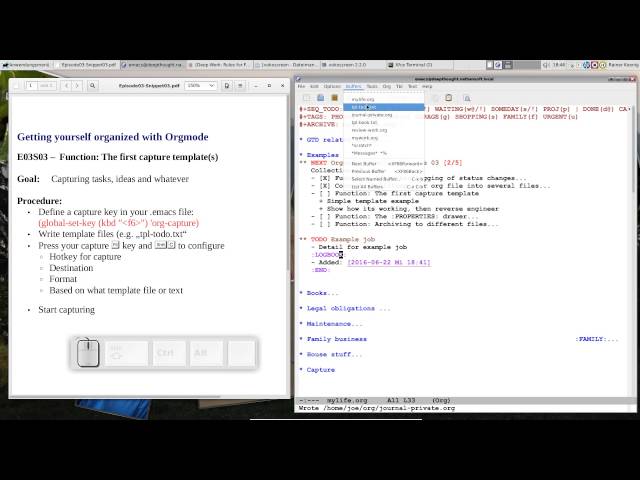Toggle checkbox for 'Function: The :PROPERTIES: drawer'
Viewport: 640px width, 480px height.
point(325,216)
